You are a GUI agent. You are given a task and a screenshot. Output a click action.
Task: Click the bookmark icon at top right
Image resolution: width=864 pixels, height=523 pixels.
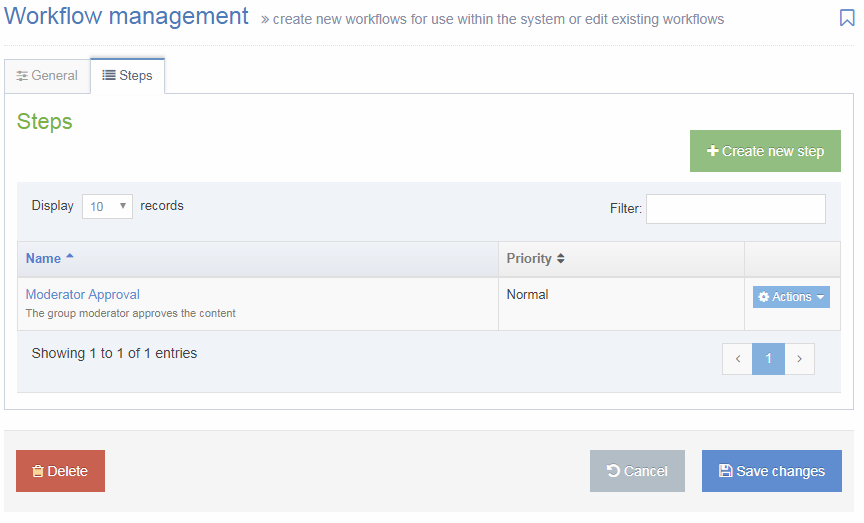[847, 17]
